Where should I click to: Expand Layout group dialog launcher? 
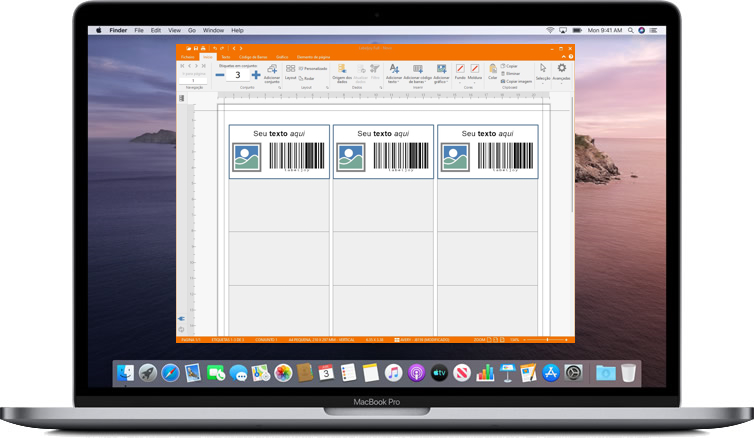327,88
